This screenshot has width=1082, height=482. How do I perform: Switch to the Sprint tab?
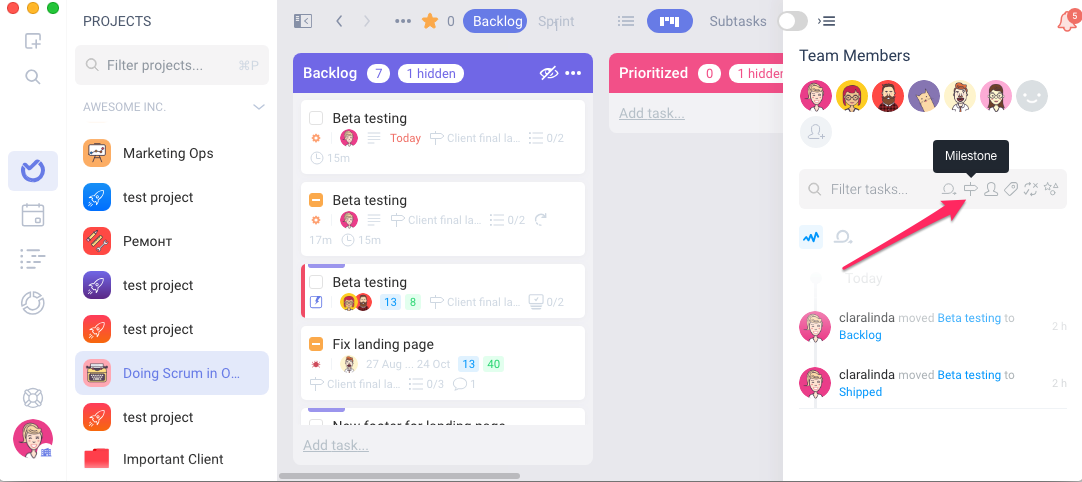(556, 21)
